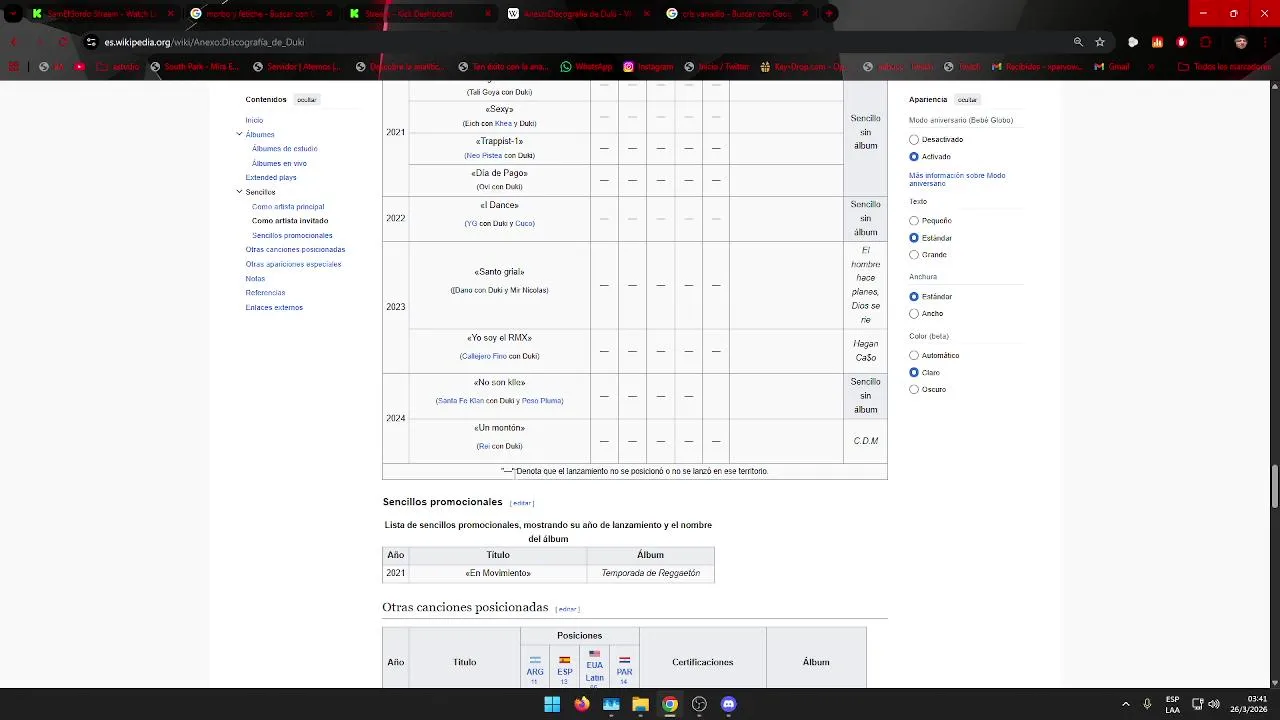The height and width of the screenshot is (720, 1280).
Task: Open the Chrome profile avatar
Action: [x=1241, y=42]
